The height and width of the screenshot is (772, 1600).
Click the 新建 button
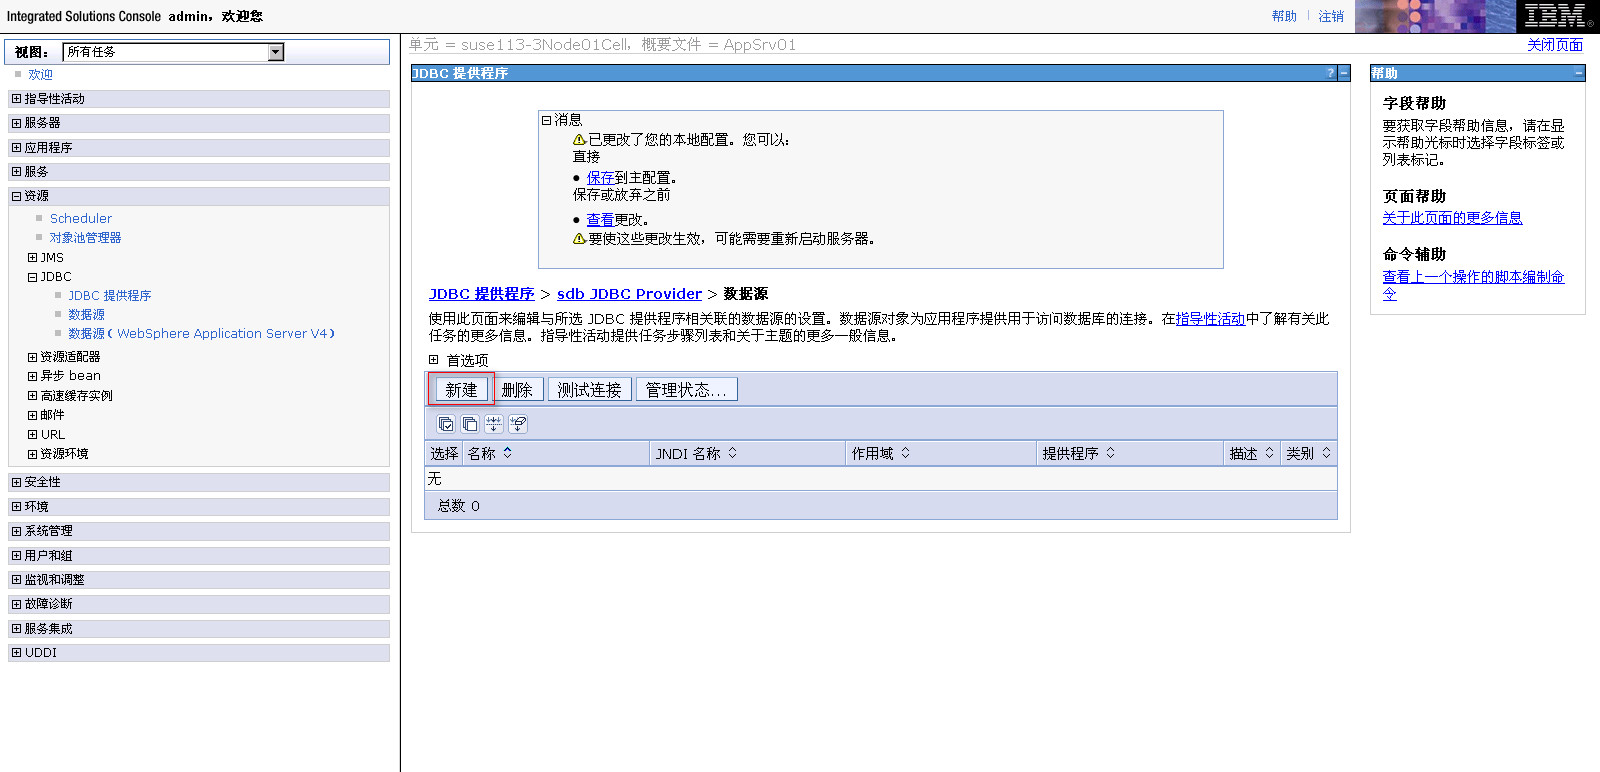(x=461, y=390)
